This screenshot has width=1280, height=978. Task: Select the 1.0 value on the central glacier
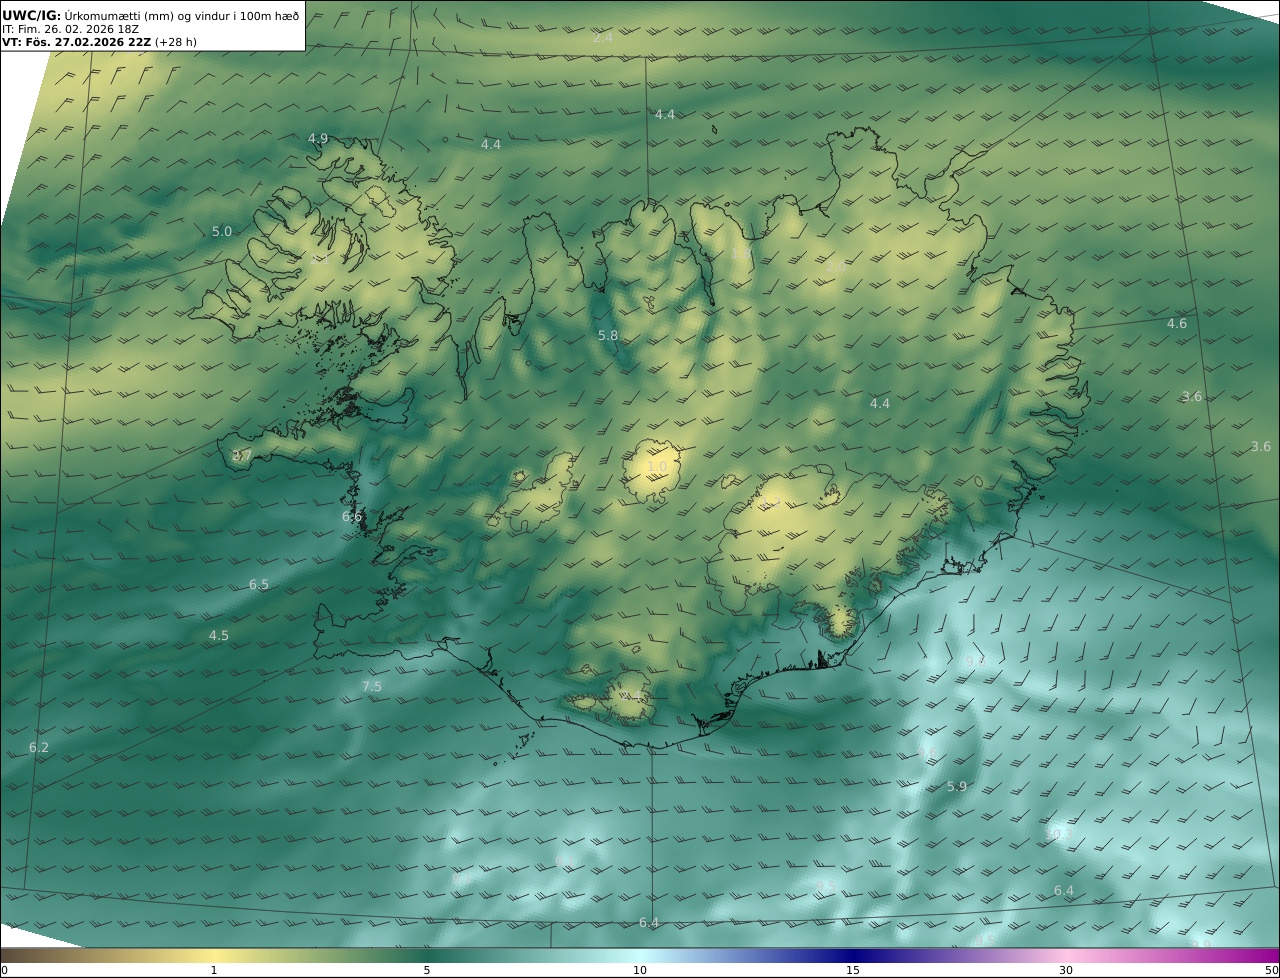coord(657,467)
